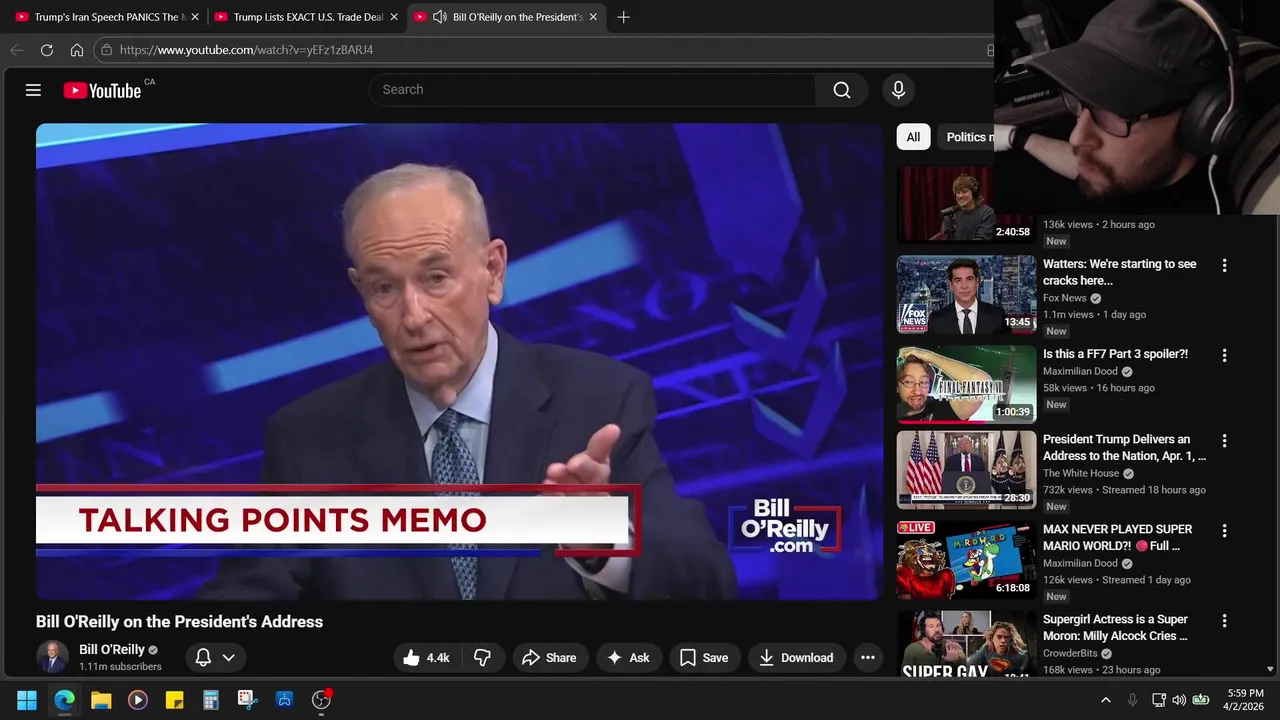Open Calculator from taskbar
Image resolution: width=1280 pixels, height=720 pixels.
[x=211, y=700]
